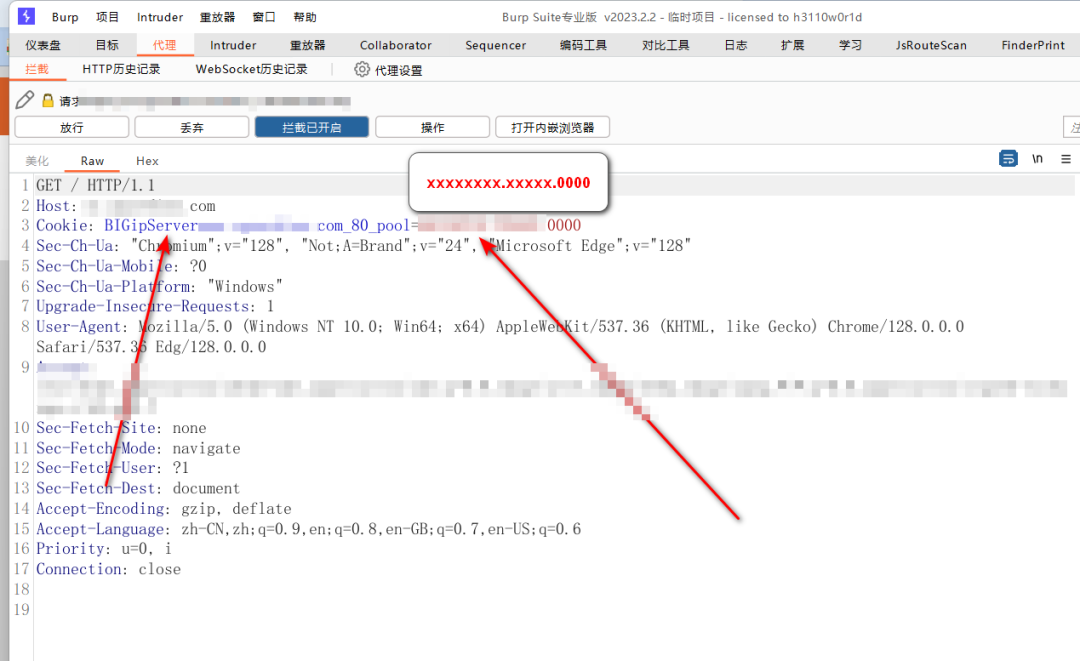Open the Burp menu

65,17
